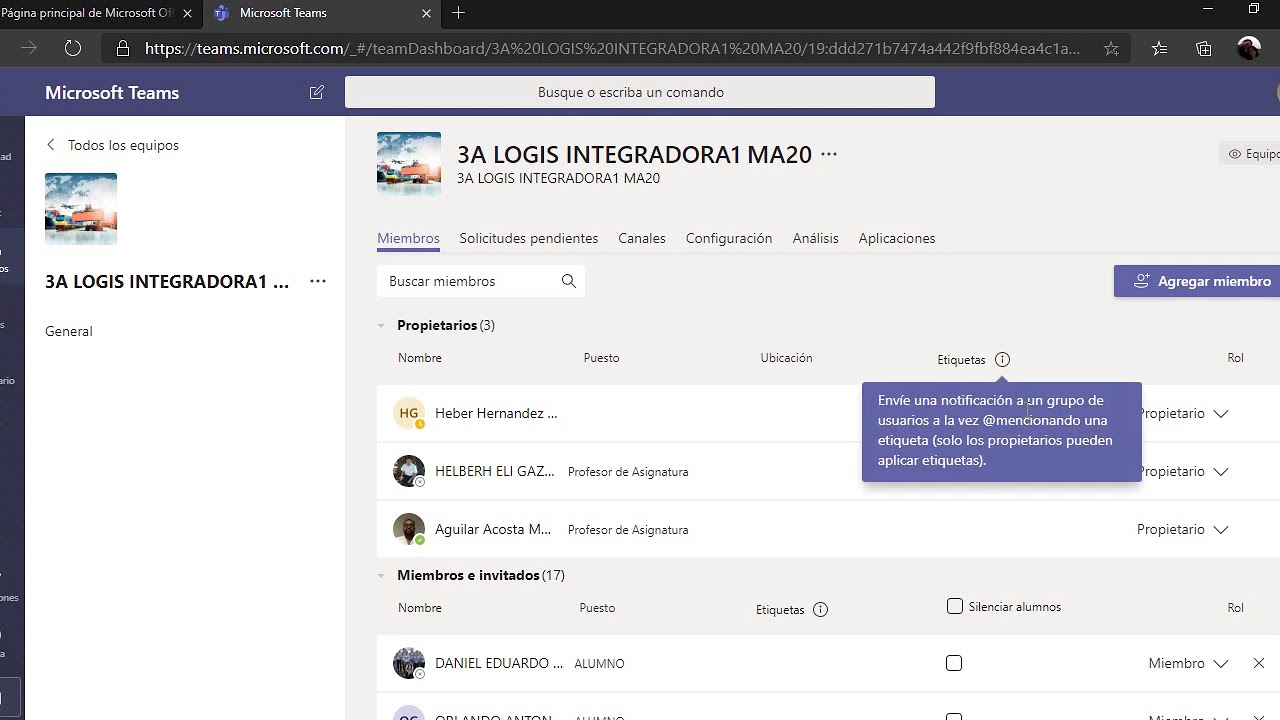Go back to Todos los equipos

[123, 145]
